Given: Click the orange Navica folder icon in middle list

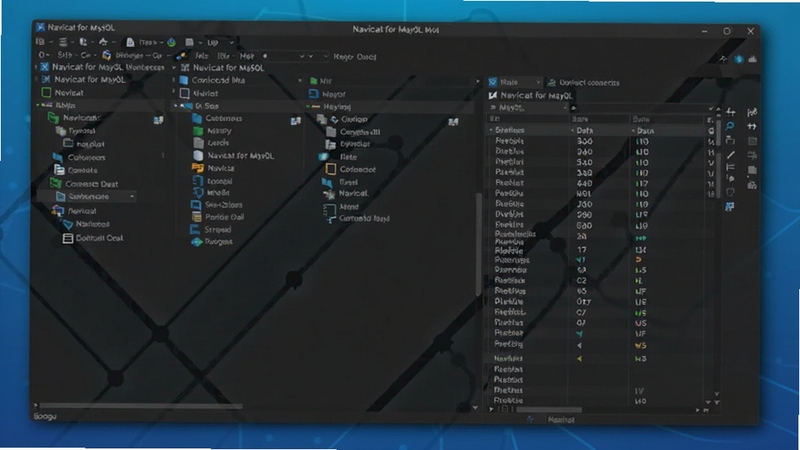Looking at the screenshot, I should click(x=198, y=168).
